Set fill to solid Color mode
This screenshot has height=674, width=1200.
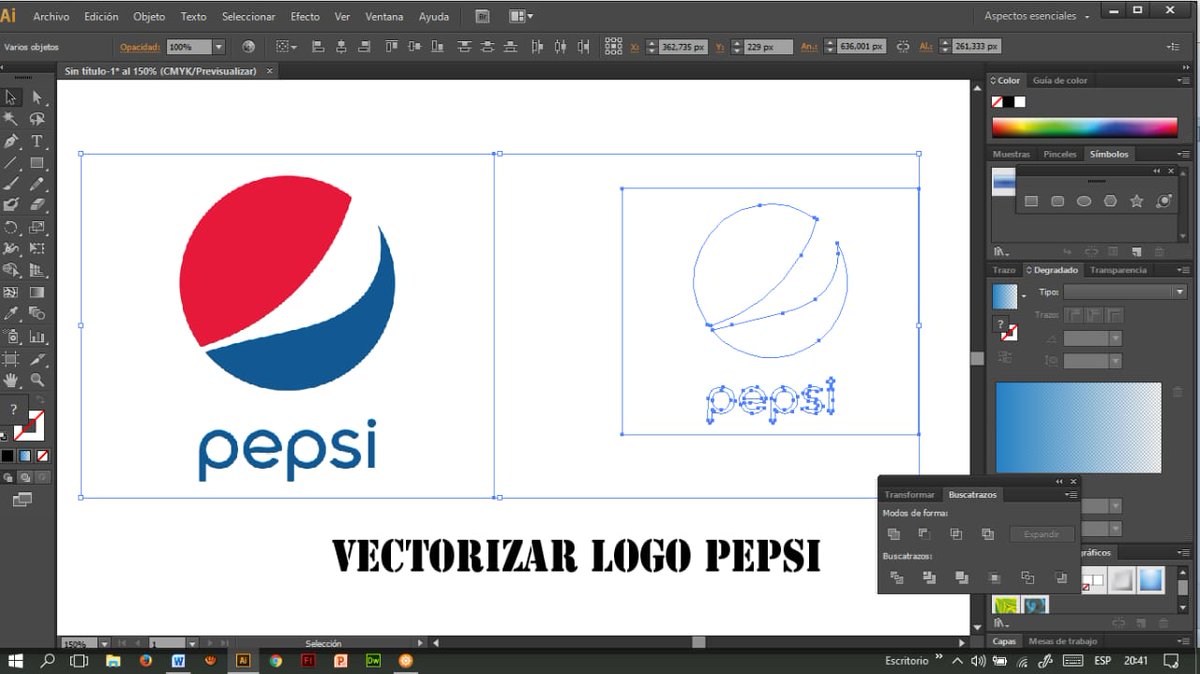click(x=8, y=455)
